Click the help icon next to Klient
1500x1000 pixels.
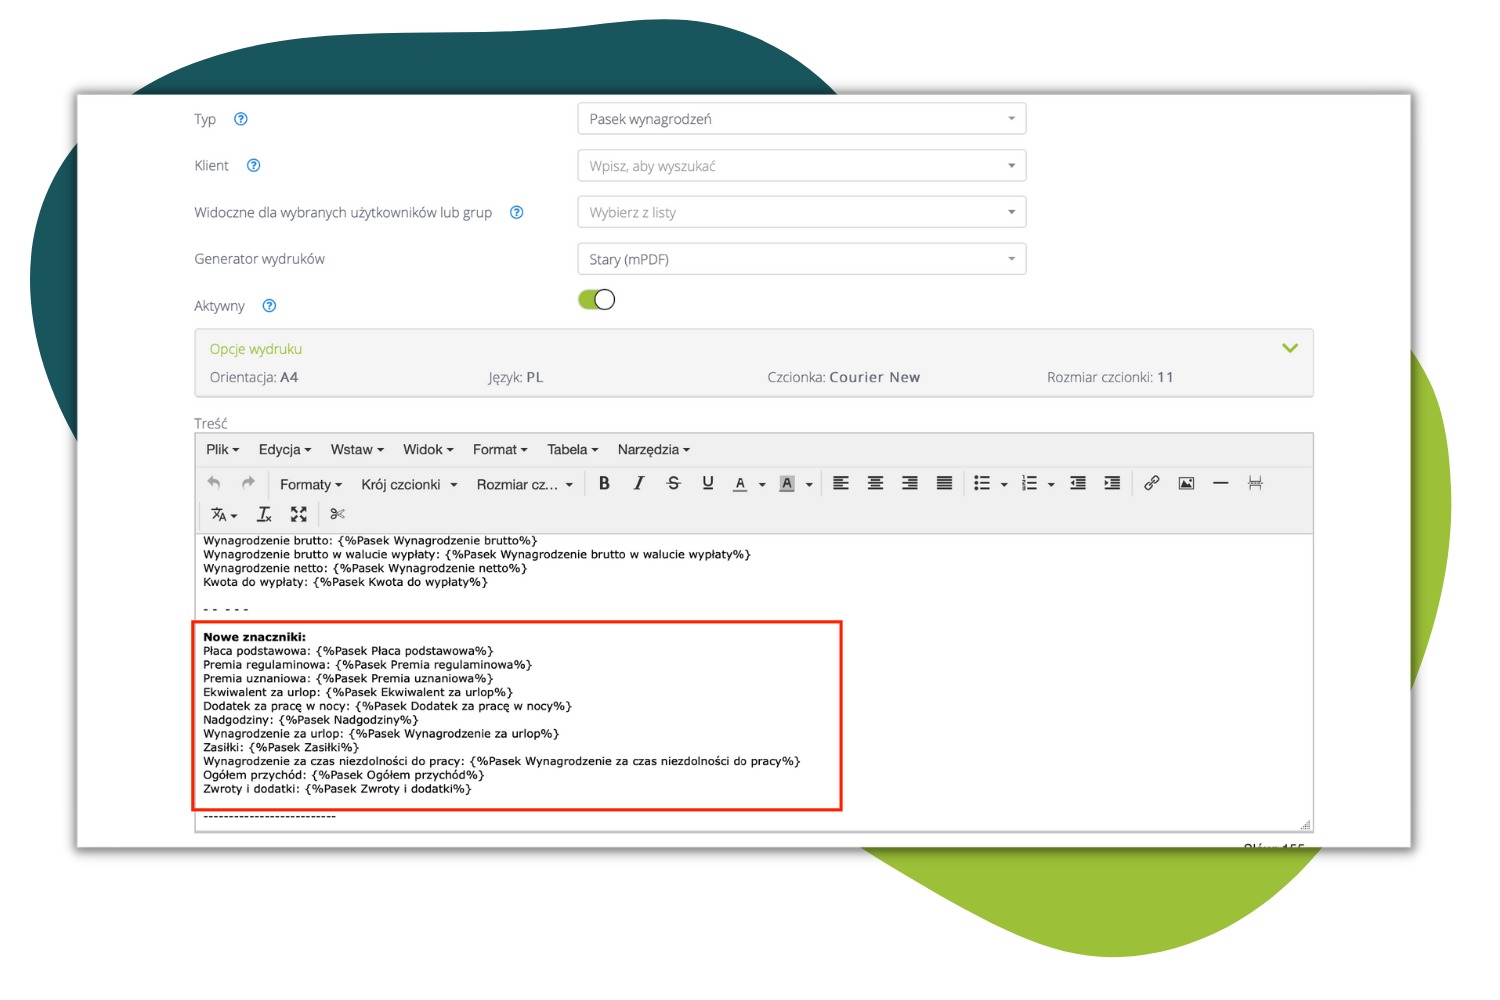254,166
